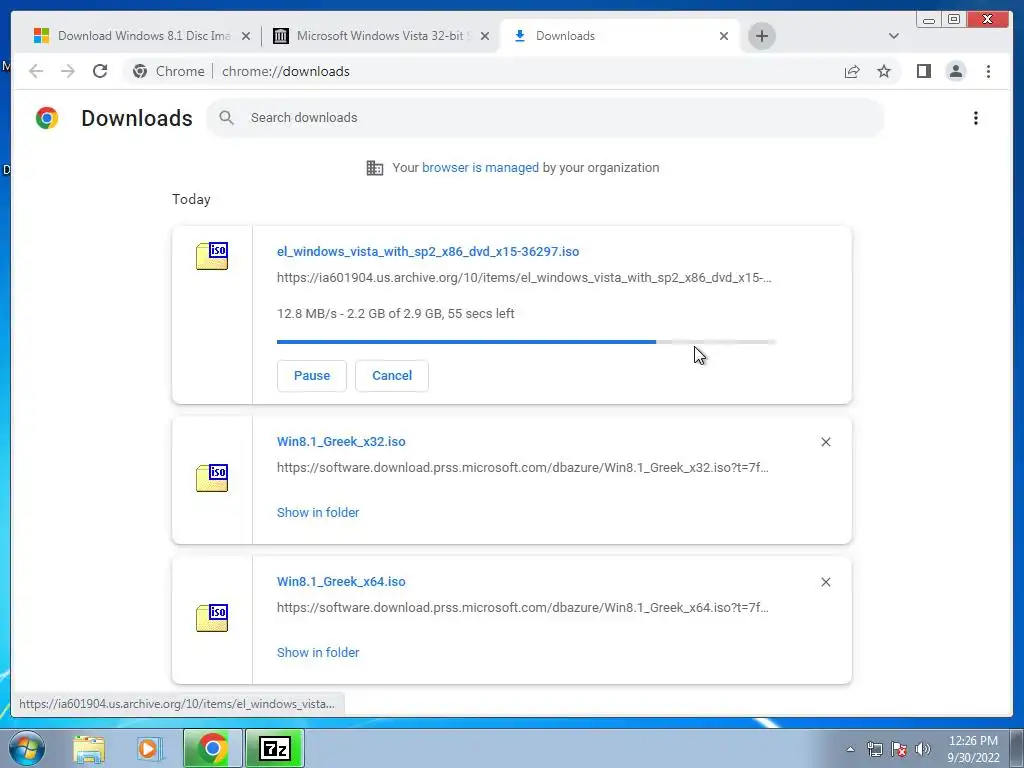This screenshot has width=1024, height=768.
Task: Click the ISO file icon for Vista download
Action: pos(212,255)
